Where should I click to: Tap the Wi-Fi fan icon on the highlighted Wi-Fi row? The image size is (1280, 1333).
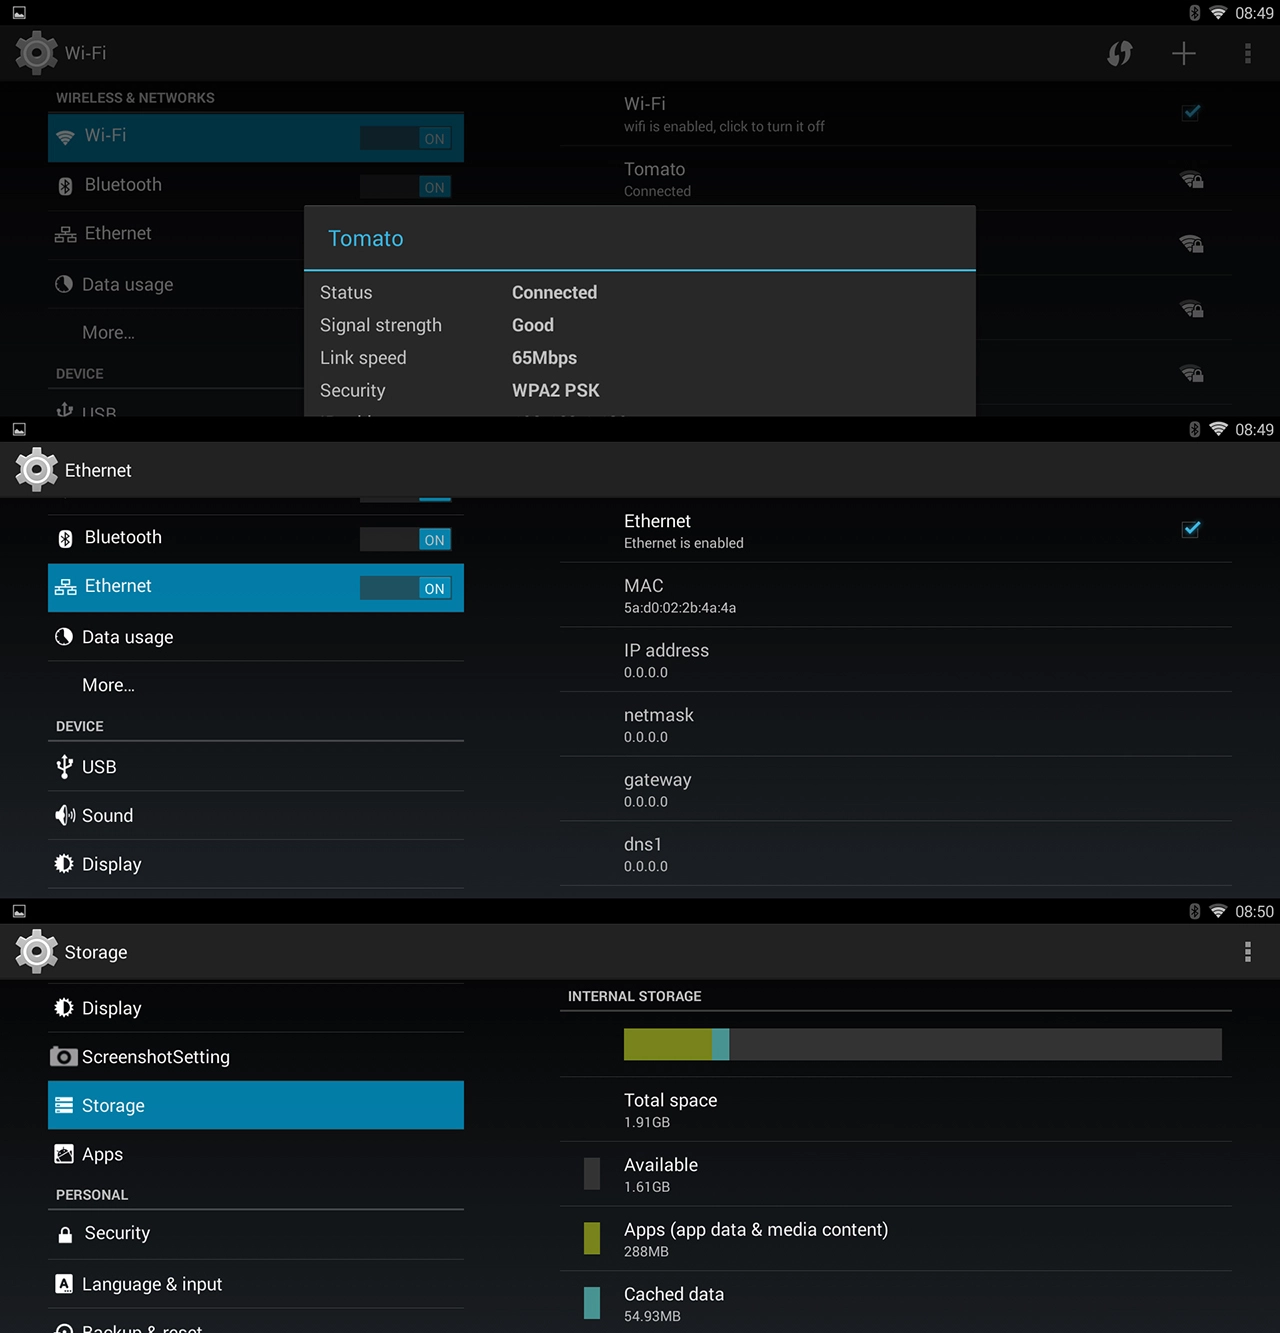pos(65,137)
